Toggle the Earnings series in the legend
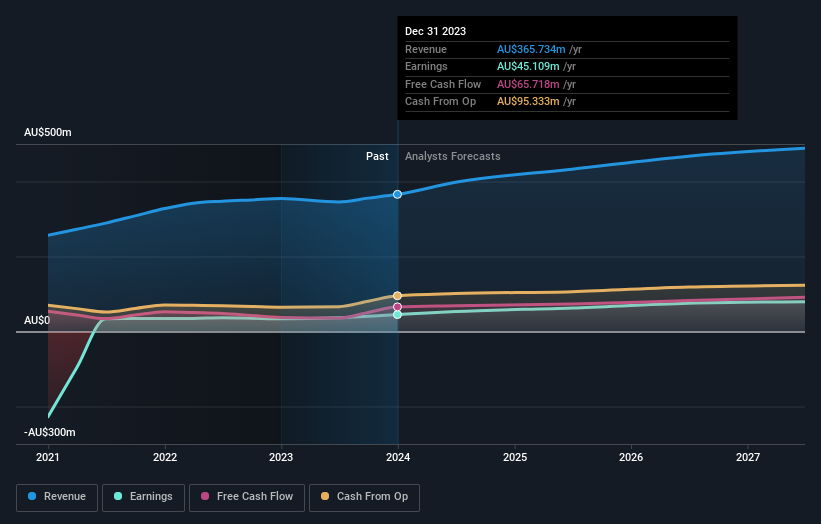The image size is (821, 524). point(143,497)
